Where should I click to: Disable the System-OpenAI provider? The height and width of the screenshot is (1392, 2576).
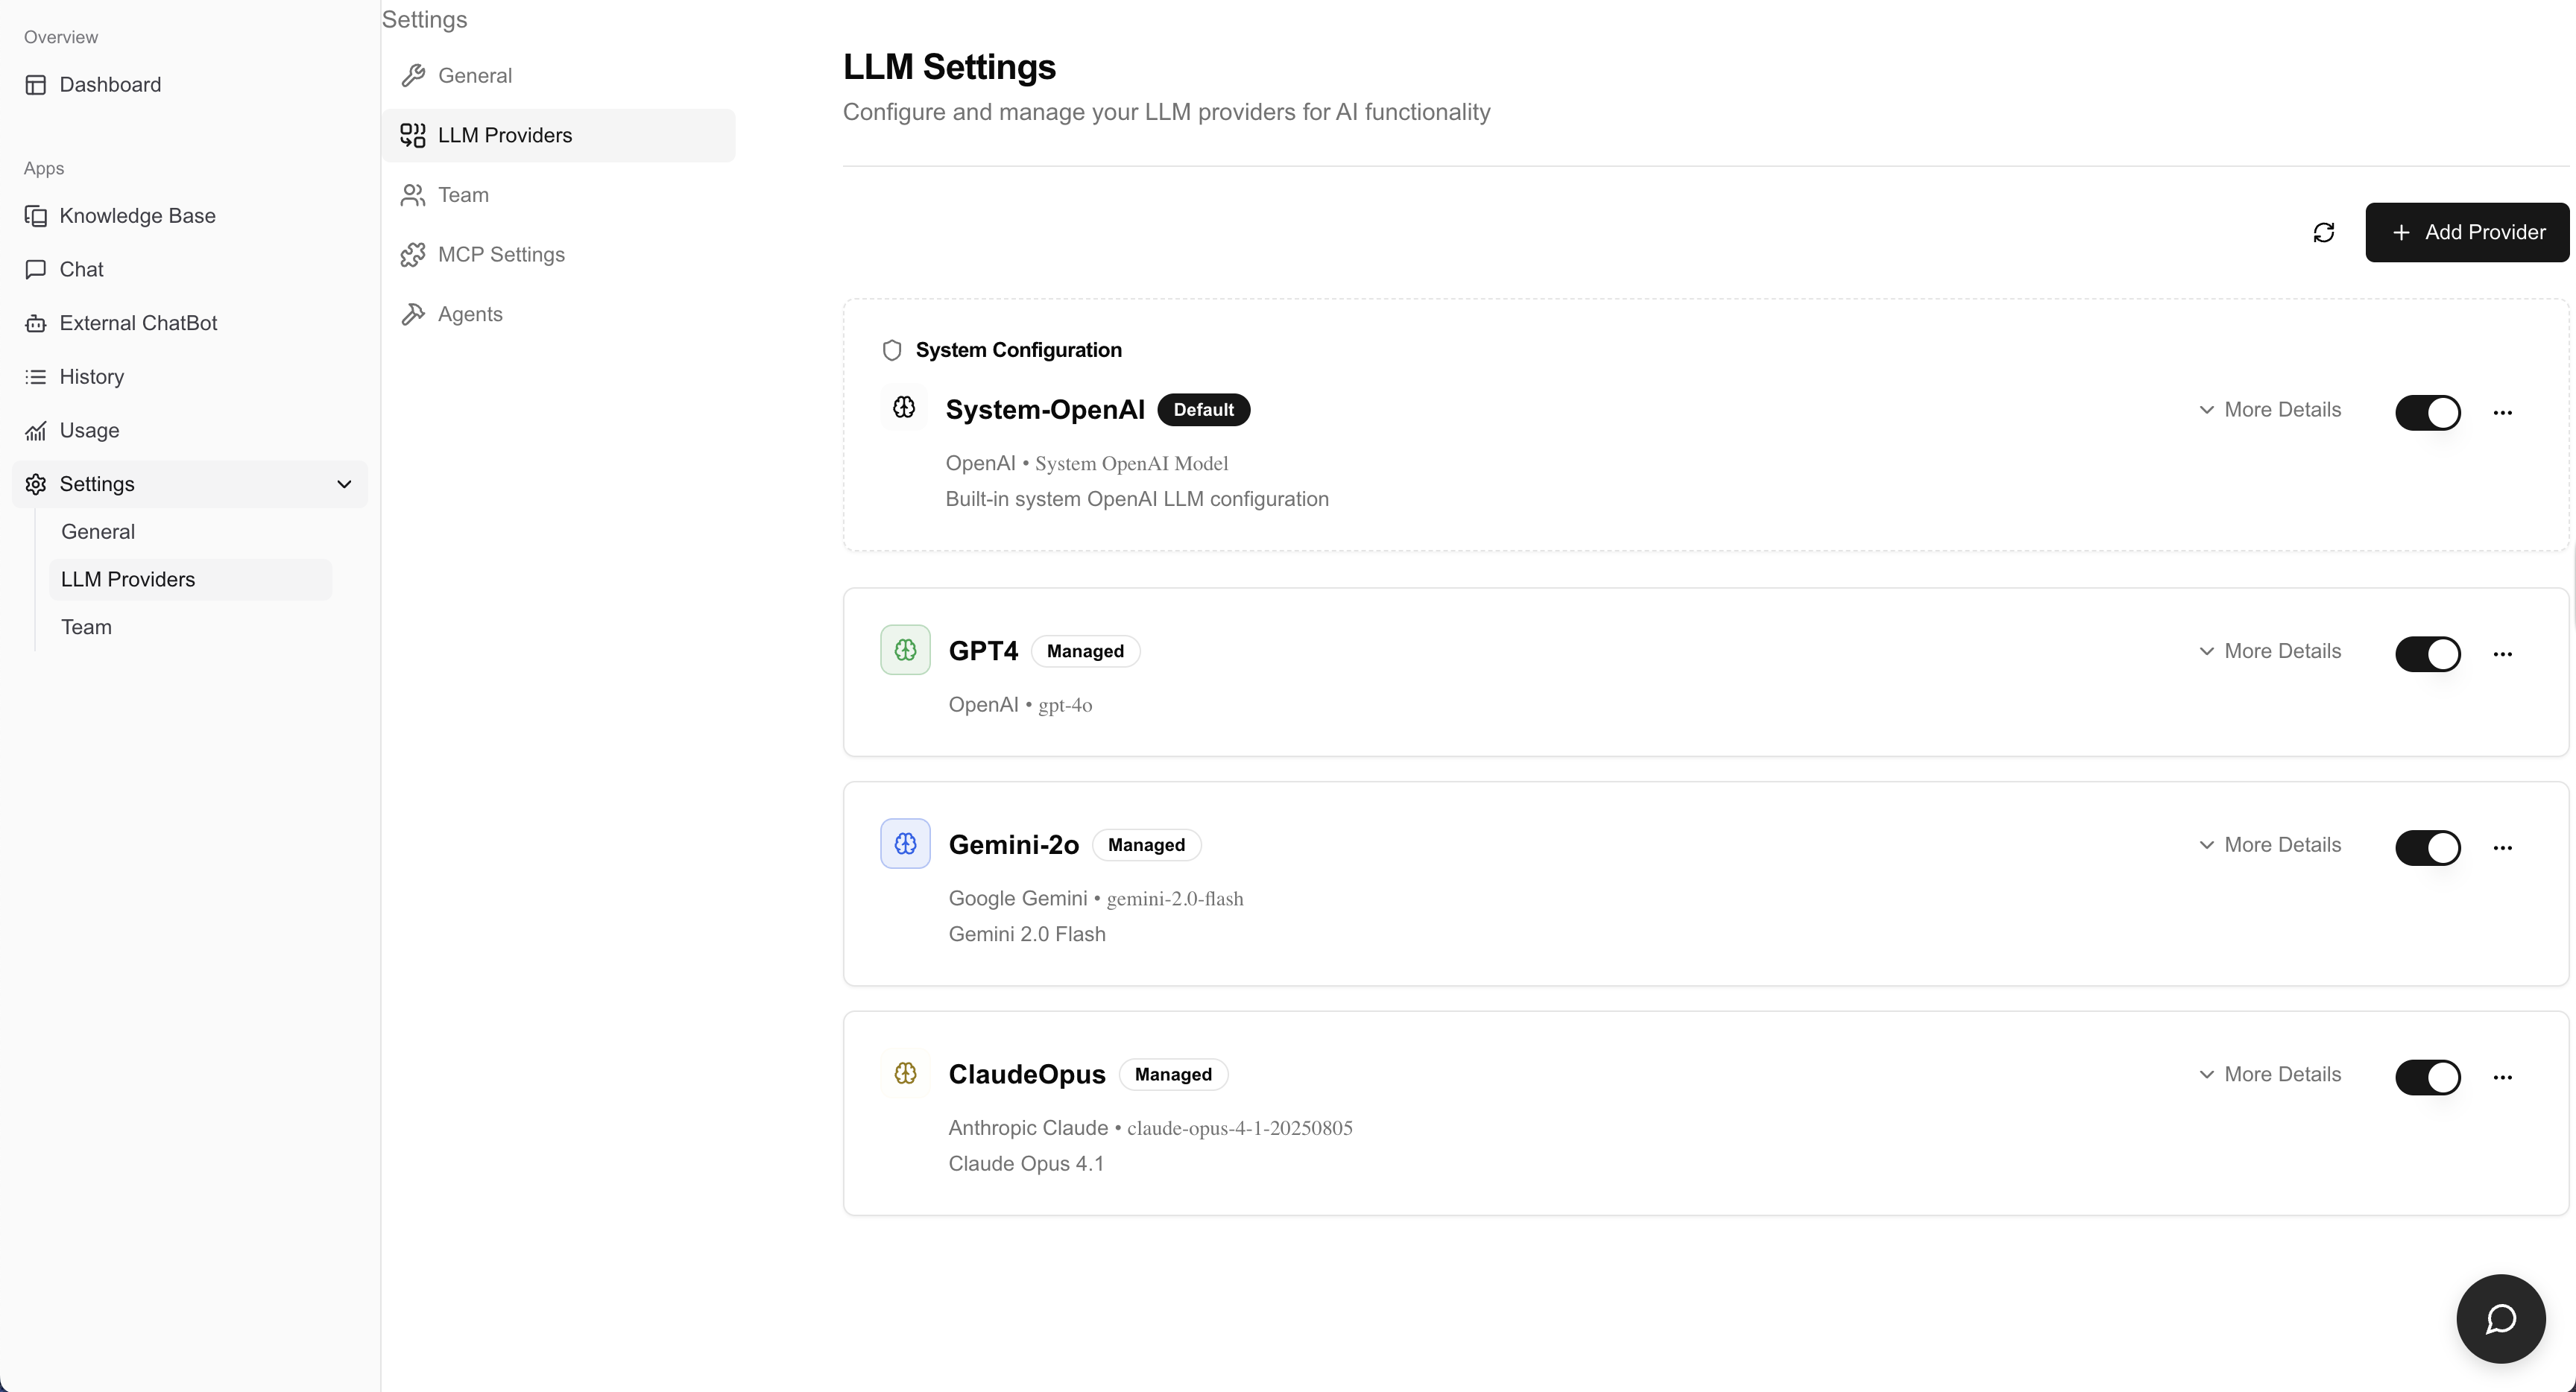(2429, 412)
